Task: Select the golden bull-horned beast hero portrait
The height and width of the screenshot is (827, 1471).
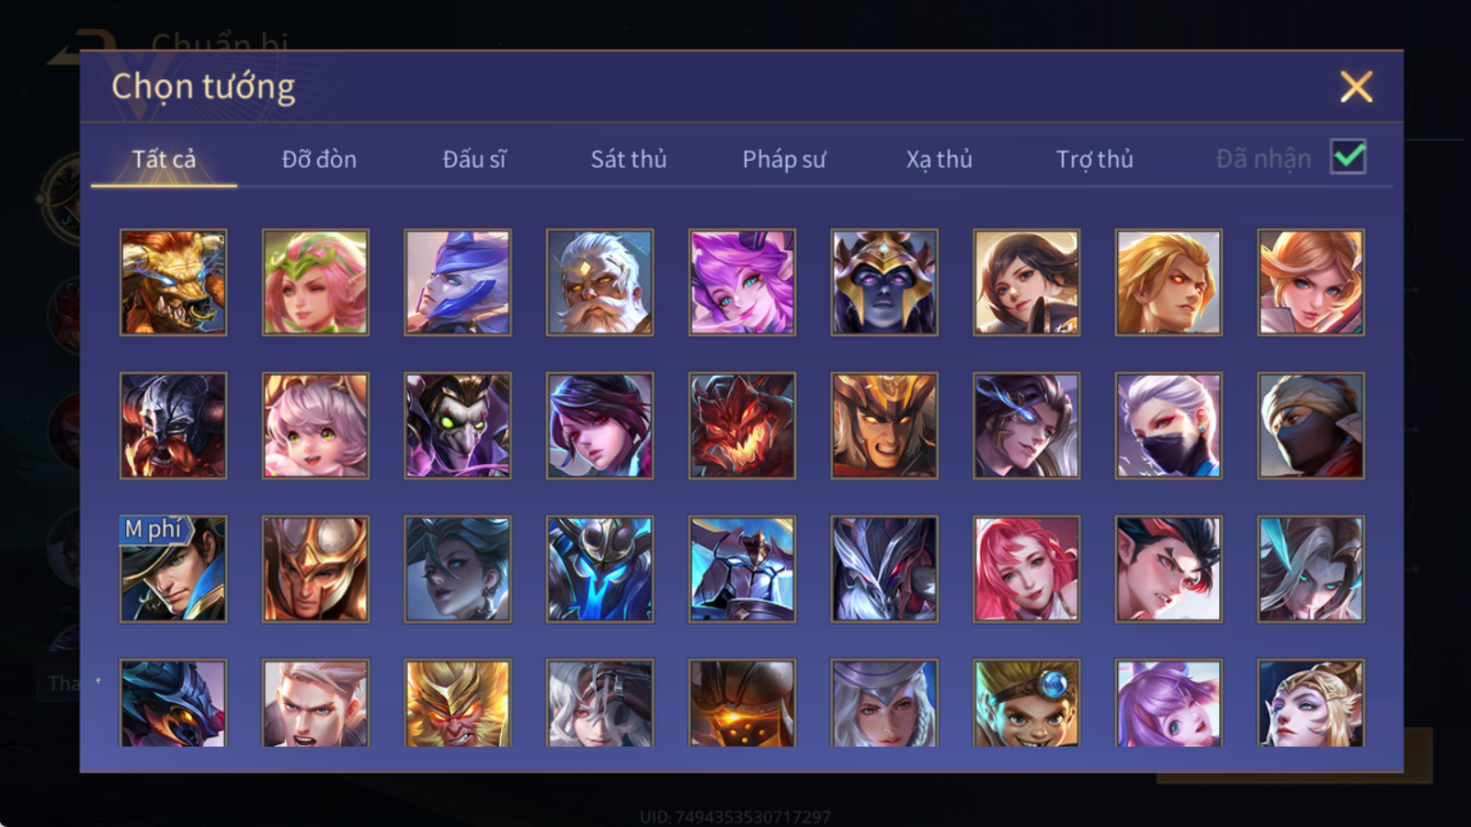Action: [173, 282]
